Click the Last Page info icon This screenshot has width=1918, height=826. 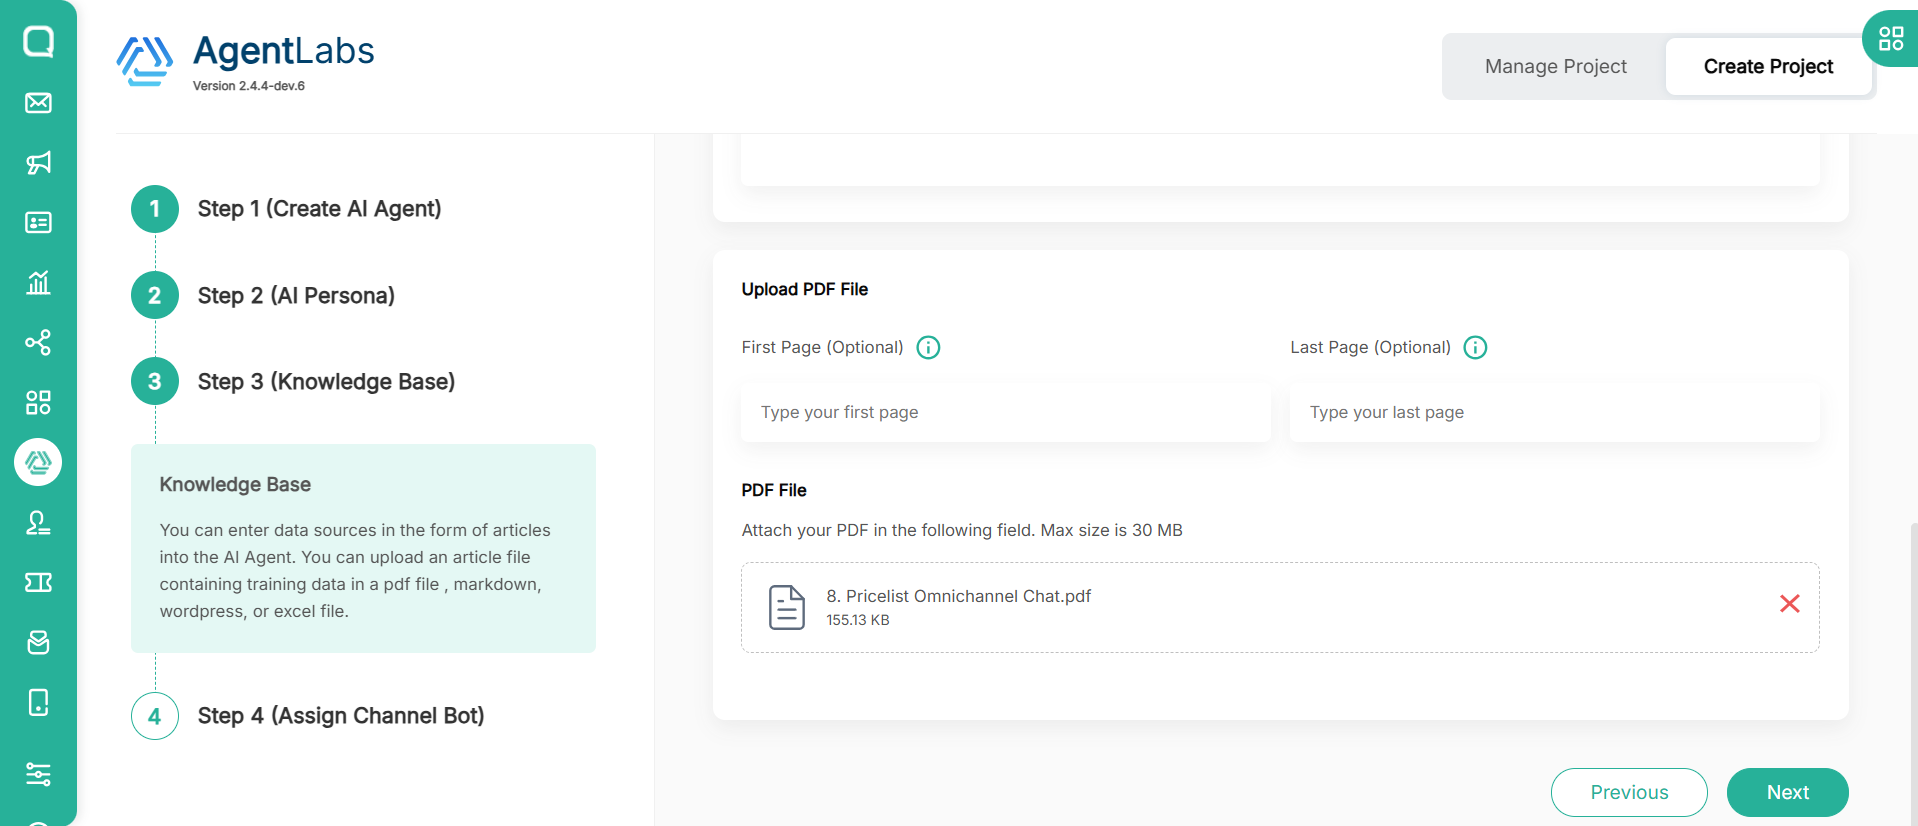1475,347
